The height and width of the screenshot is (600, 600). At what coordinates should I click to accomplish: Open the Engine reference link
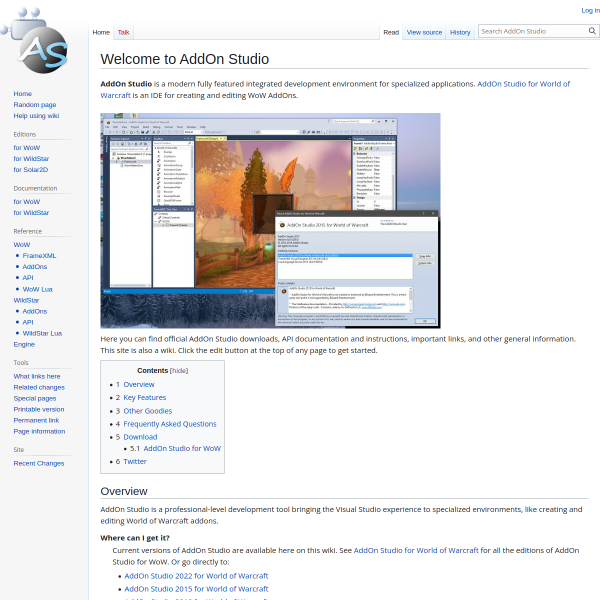(24, 345)
